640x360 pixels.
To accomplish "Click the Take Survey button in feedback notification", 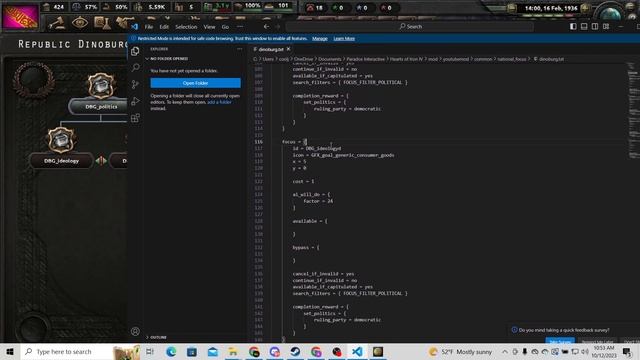I will [x=560, y=341].
